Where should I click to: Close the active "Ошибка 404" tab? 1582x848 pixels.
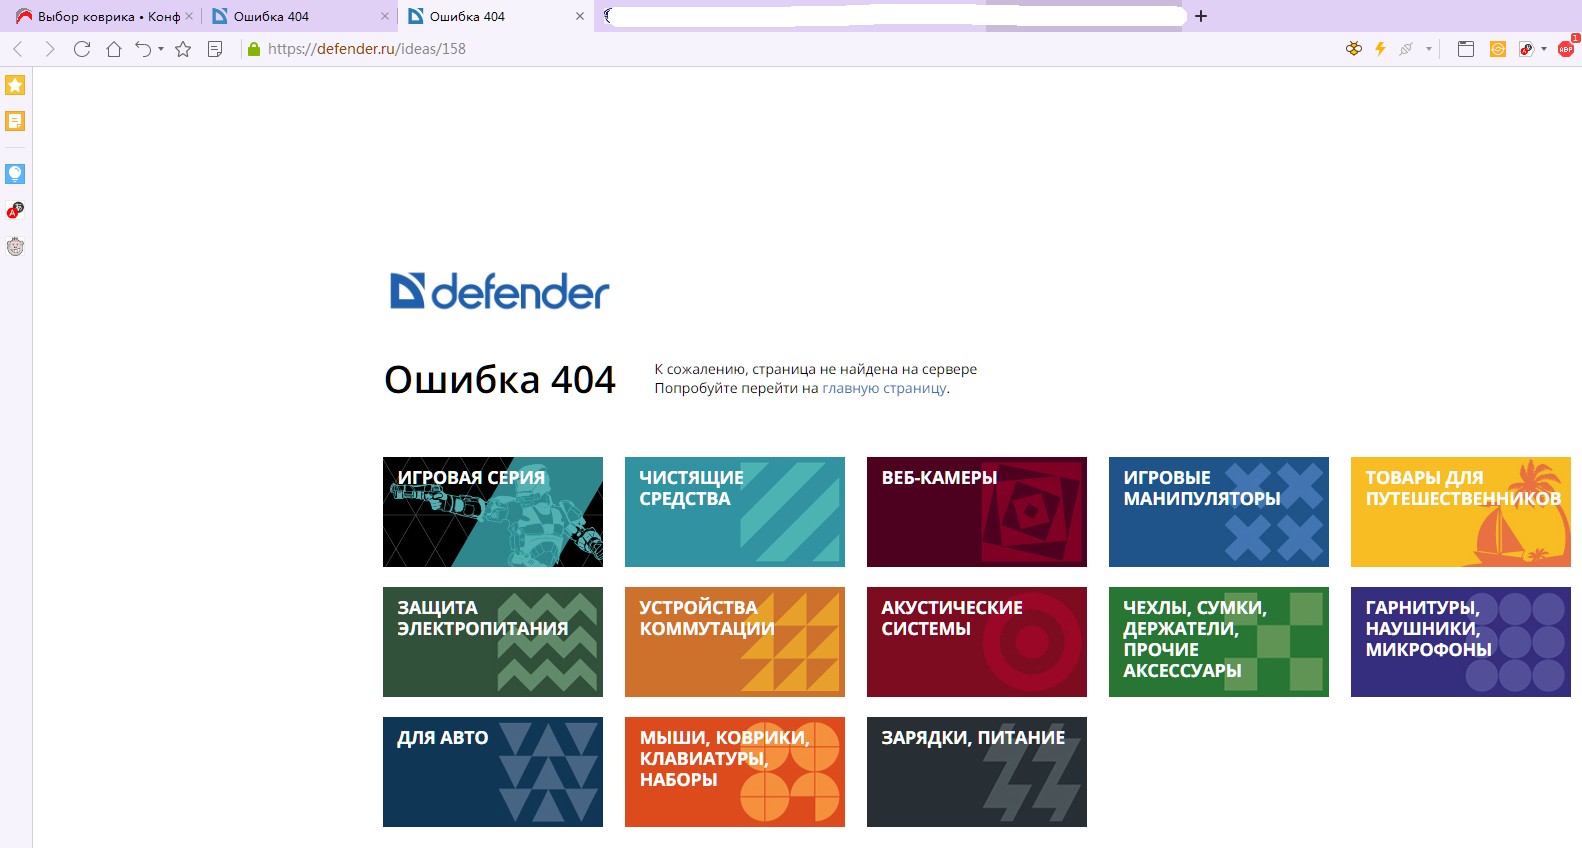coord(580,16)
